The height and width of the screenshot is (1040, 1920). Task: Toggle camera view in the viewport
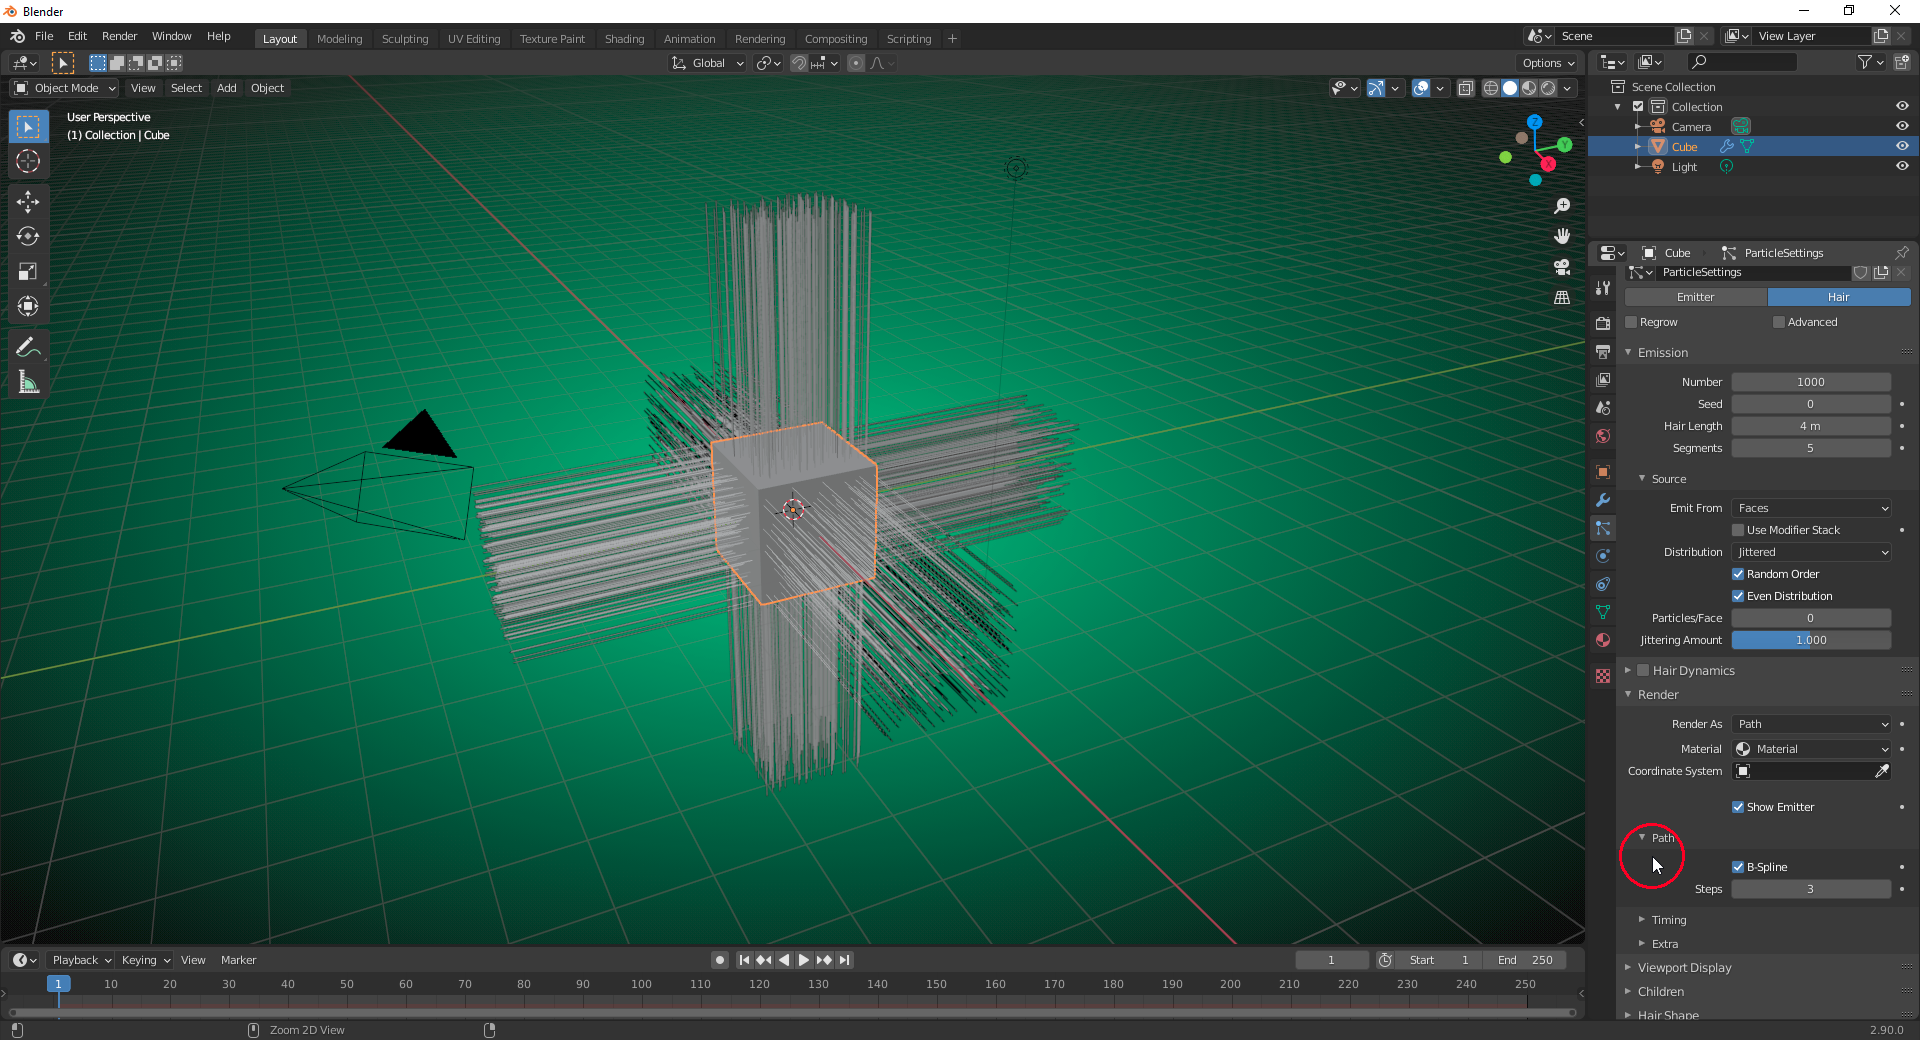click(1562, 267)
